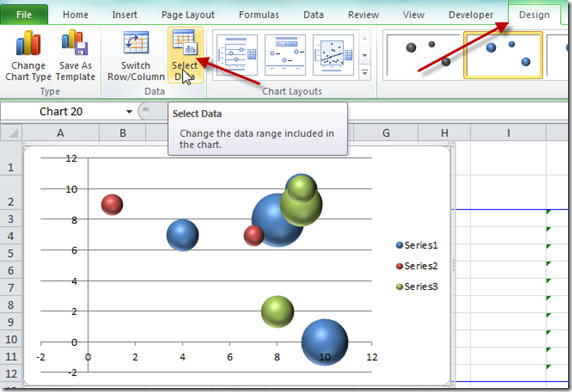572x392 pixels.
Task: Click the Series3 legend entry
Action: coord(417,287)
